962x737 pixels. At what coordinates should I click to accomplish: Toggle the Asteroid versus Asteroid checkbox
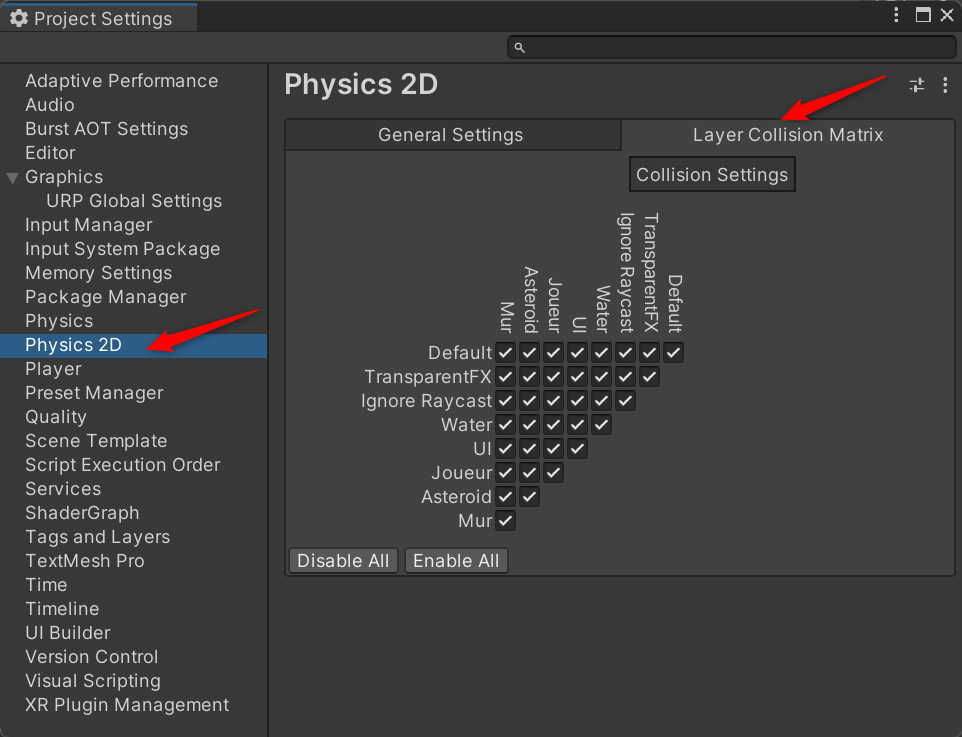click(529, 496)
